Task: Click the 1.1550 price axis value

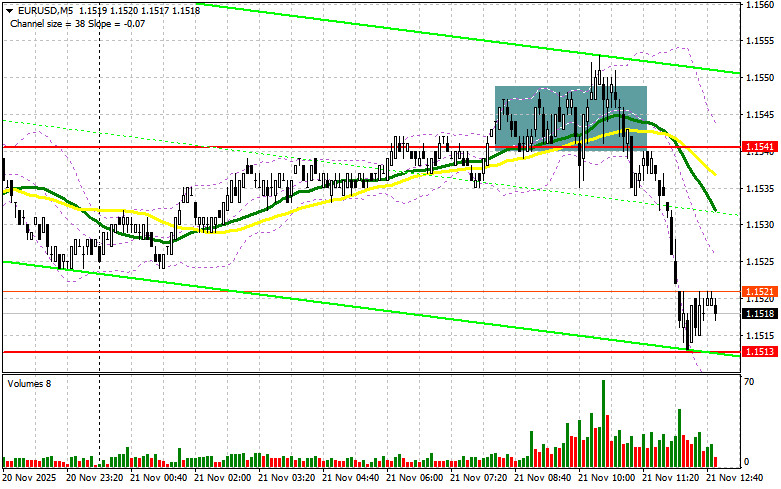Action: coord(760,78)
